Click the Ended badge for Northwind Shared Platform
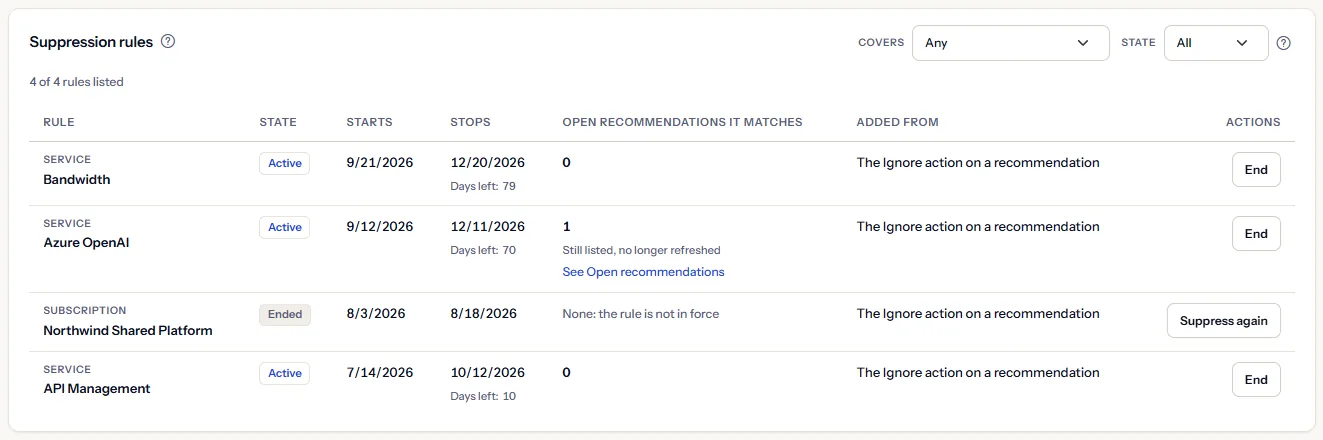This screenshot has width=1323, height=440. click(285, 315)
